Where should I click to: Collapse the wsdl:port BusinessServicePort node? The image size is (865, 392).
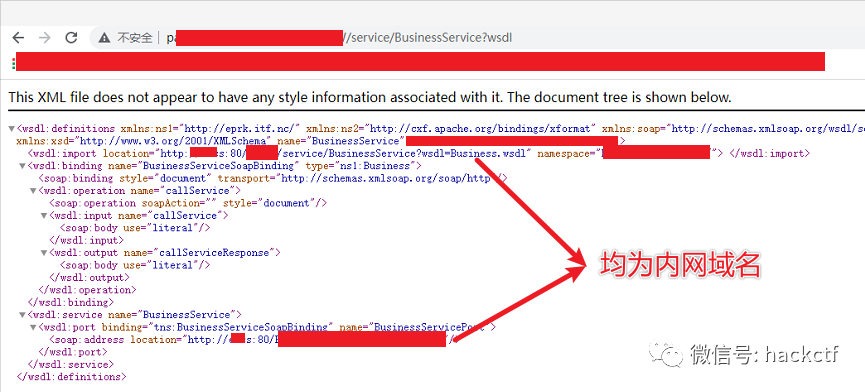pyautogui.click(x=34, y=327)
